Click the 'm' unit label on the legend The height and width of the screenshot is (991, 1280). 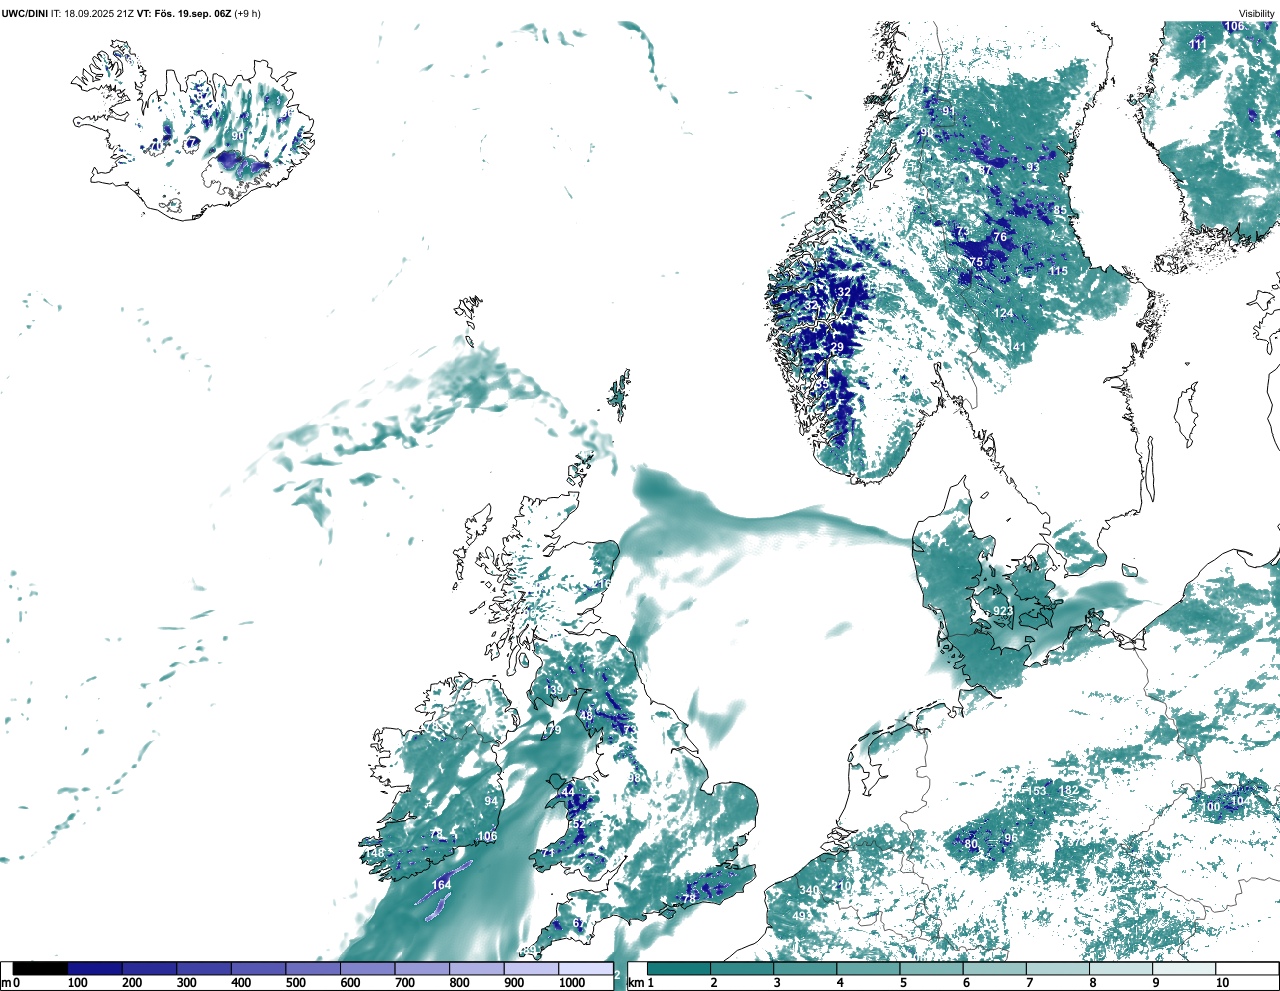click(x=6, y=983)
